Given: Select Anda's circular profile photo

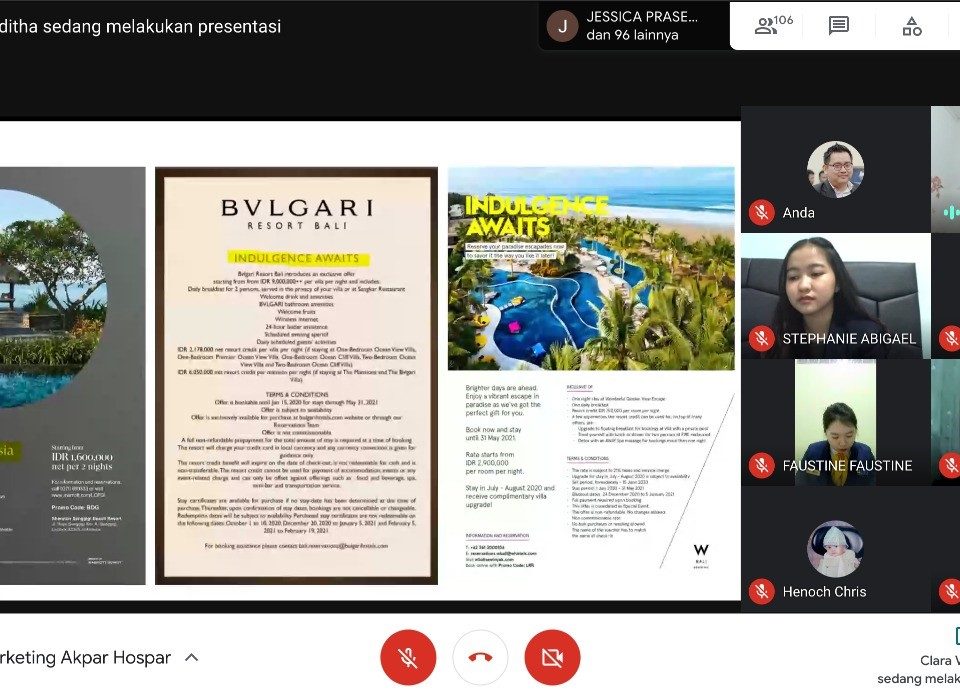Looking at the screenshot, I should (835, 169).
